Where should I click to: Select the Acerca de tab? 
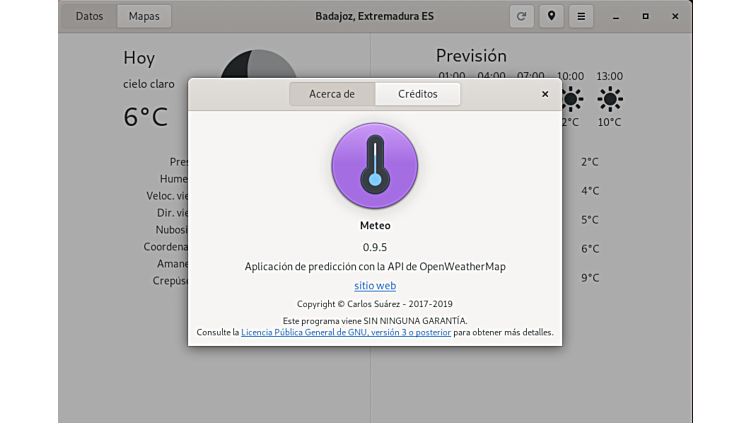coord(332,94)
